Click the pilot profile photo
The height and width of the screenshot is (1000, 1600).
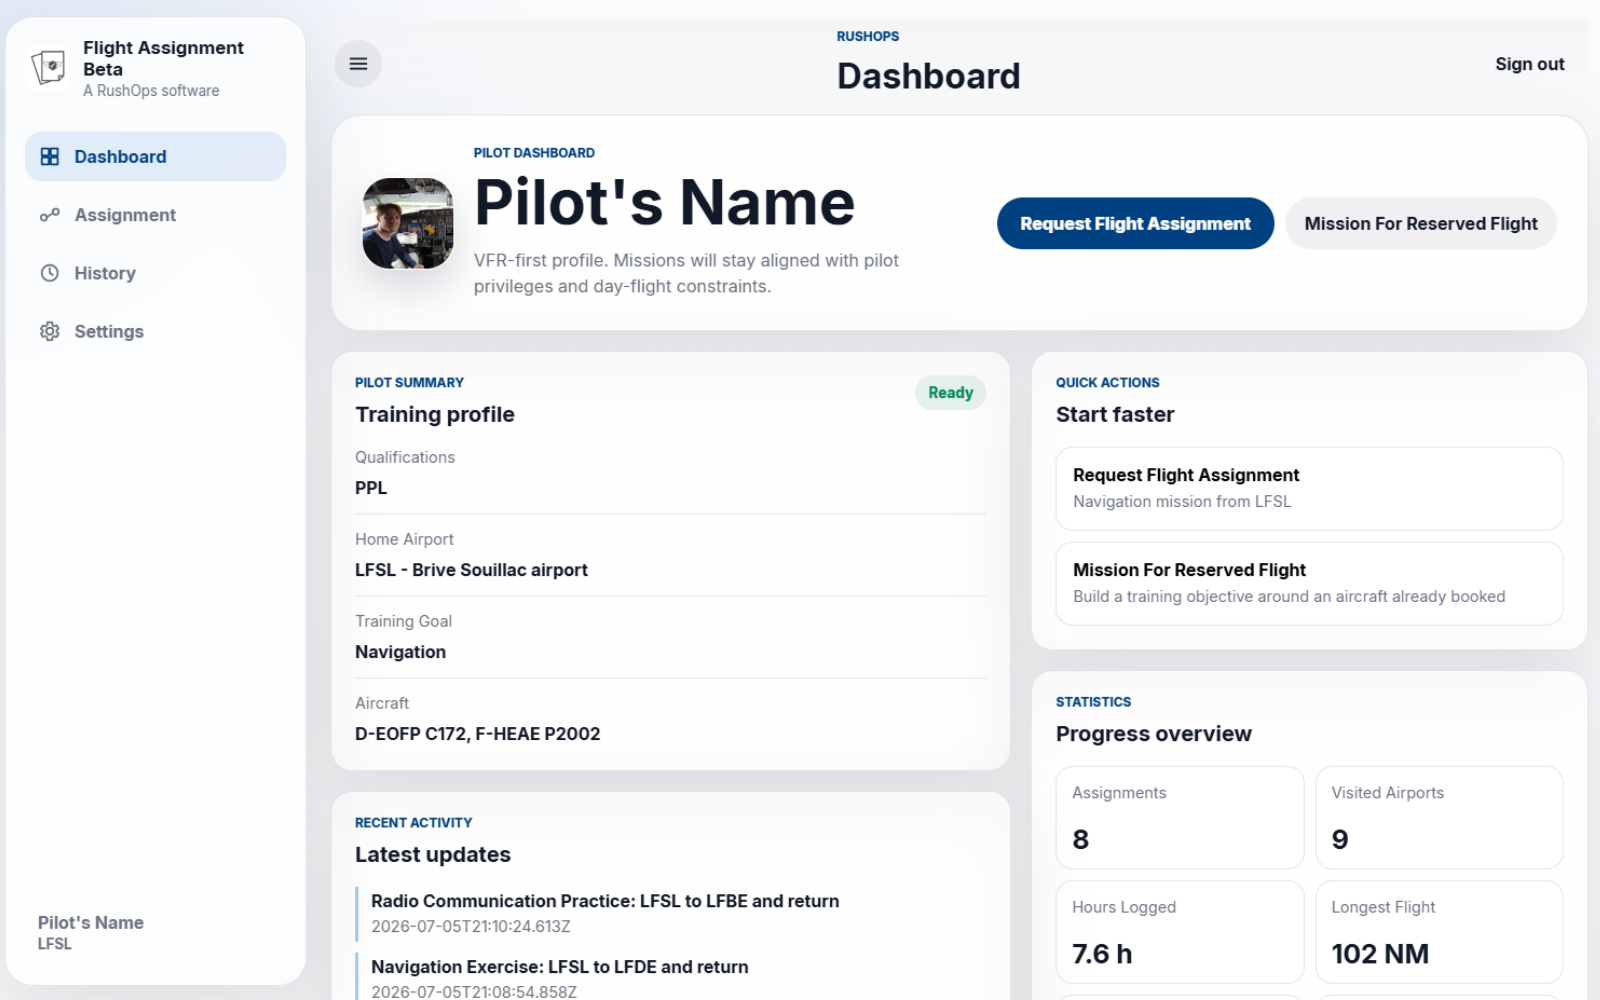coord(407,223)
